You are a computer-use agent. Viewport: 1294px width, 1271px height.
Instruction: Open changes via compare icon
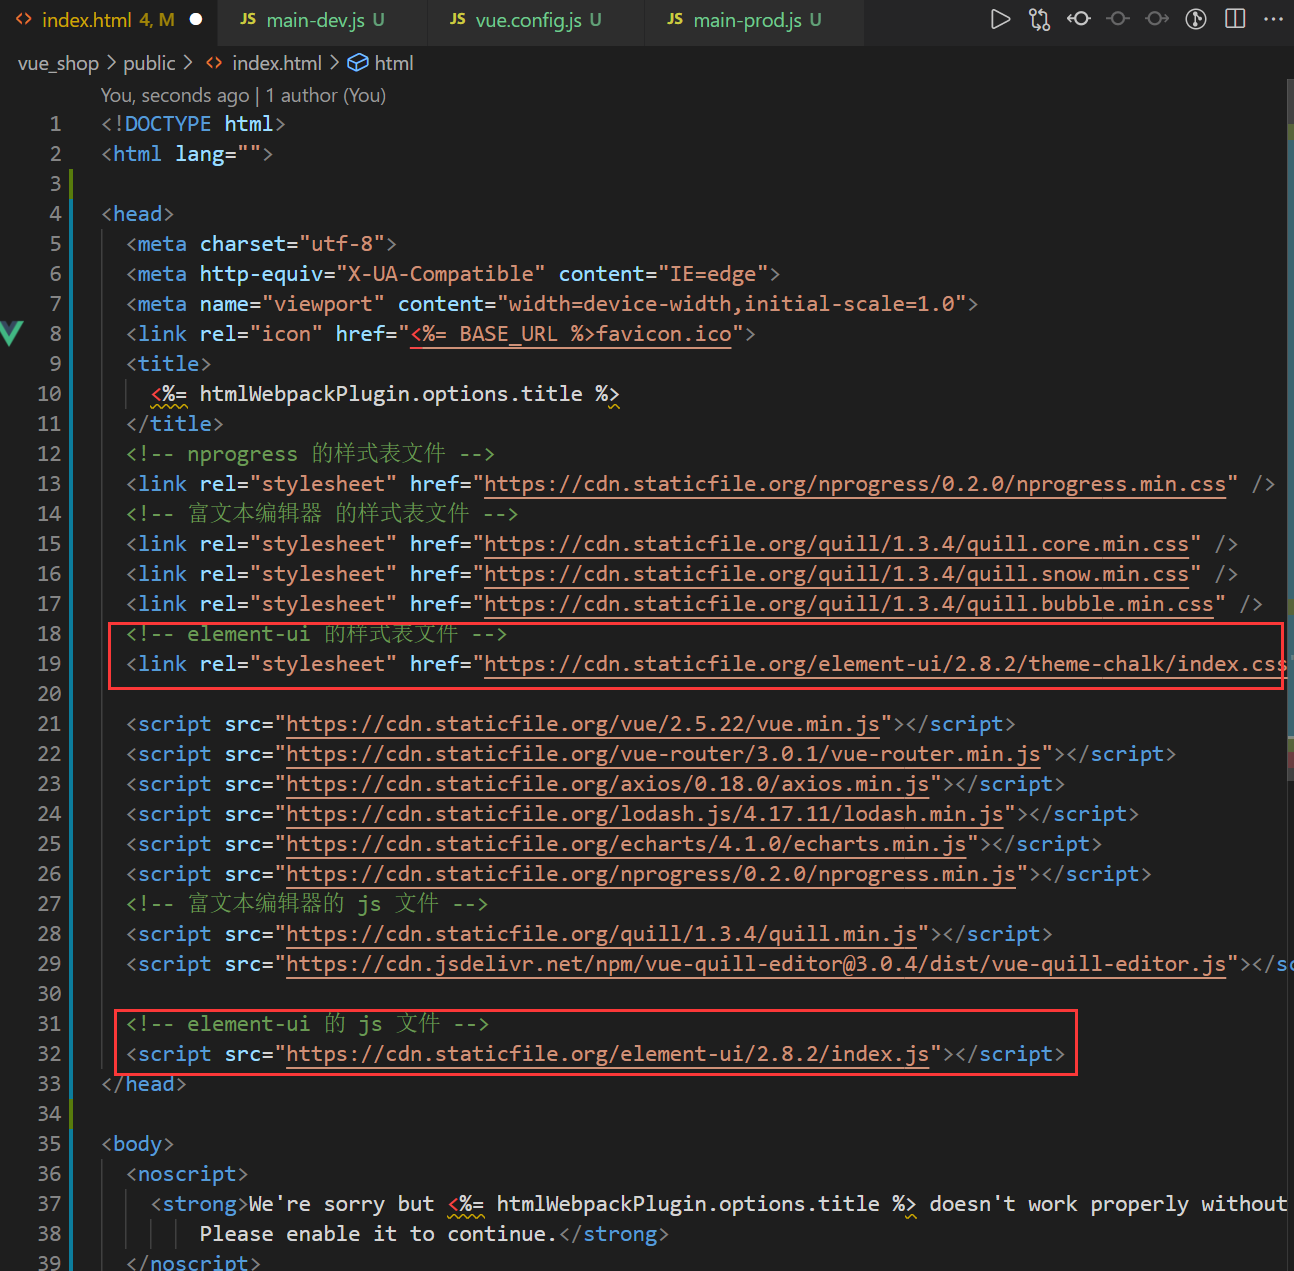[x=1039, y=19]
